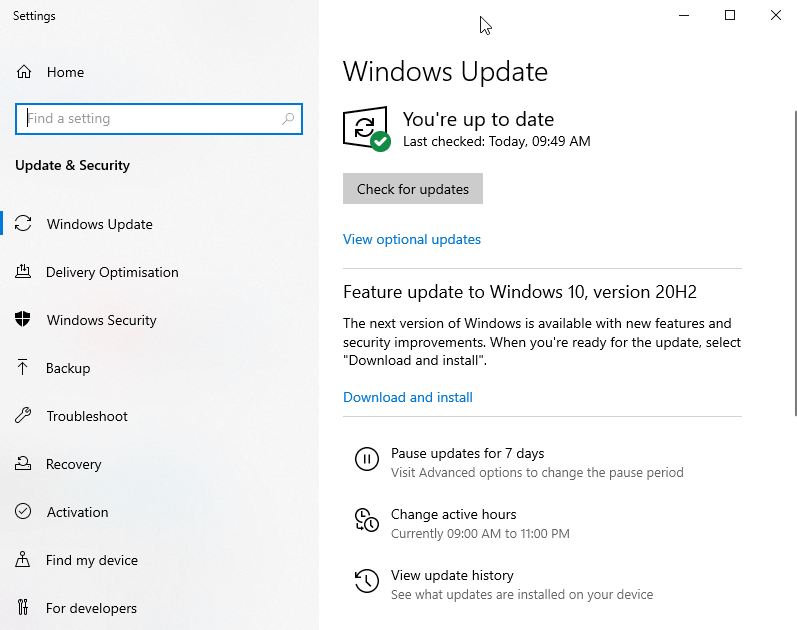797x630 pixels.
Task: Click the 'You're up to date' status text
Action: pos(478,119)
